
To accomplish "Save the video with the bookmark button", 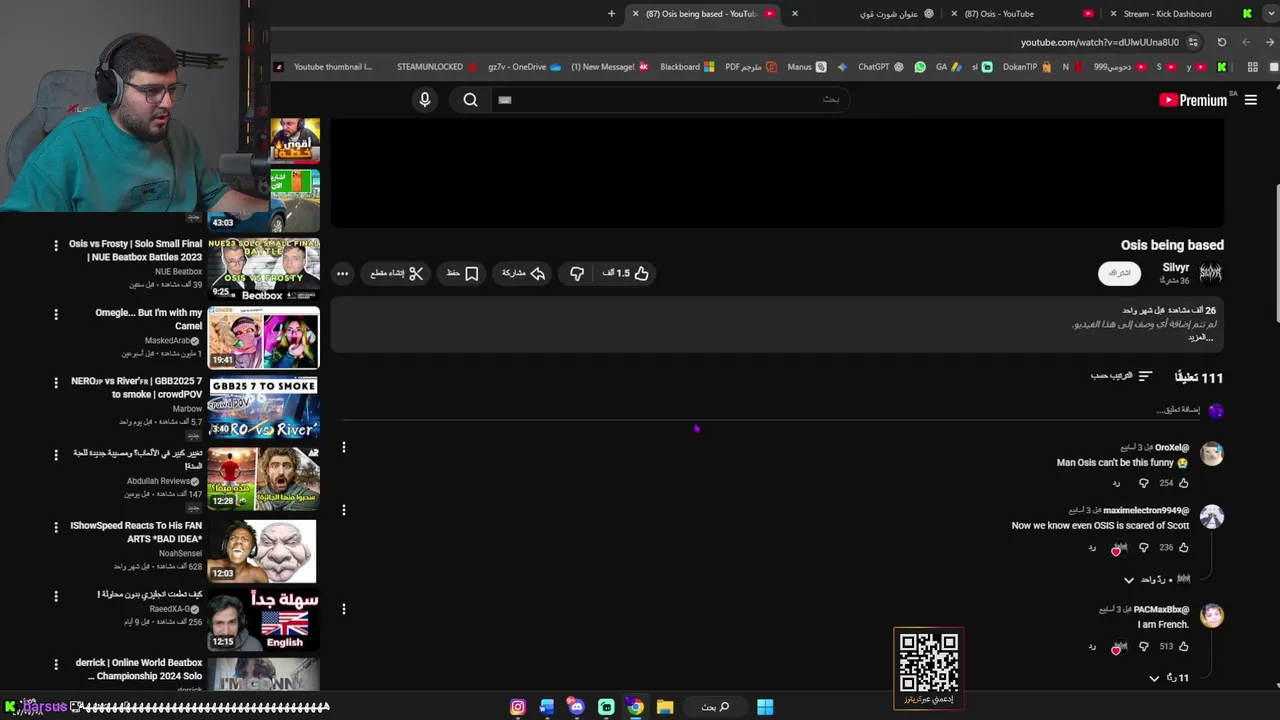I will (x=462, y=273).
